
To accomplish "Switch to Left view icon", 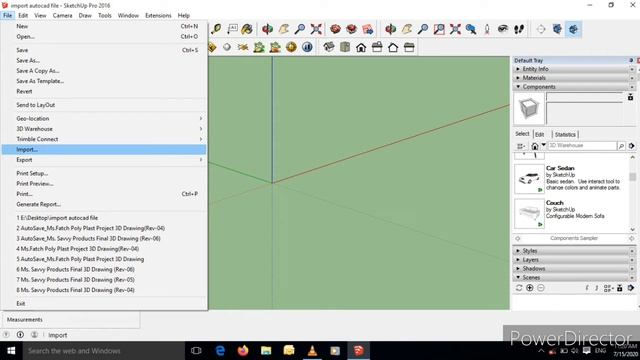I will [409, 47].
